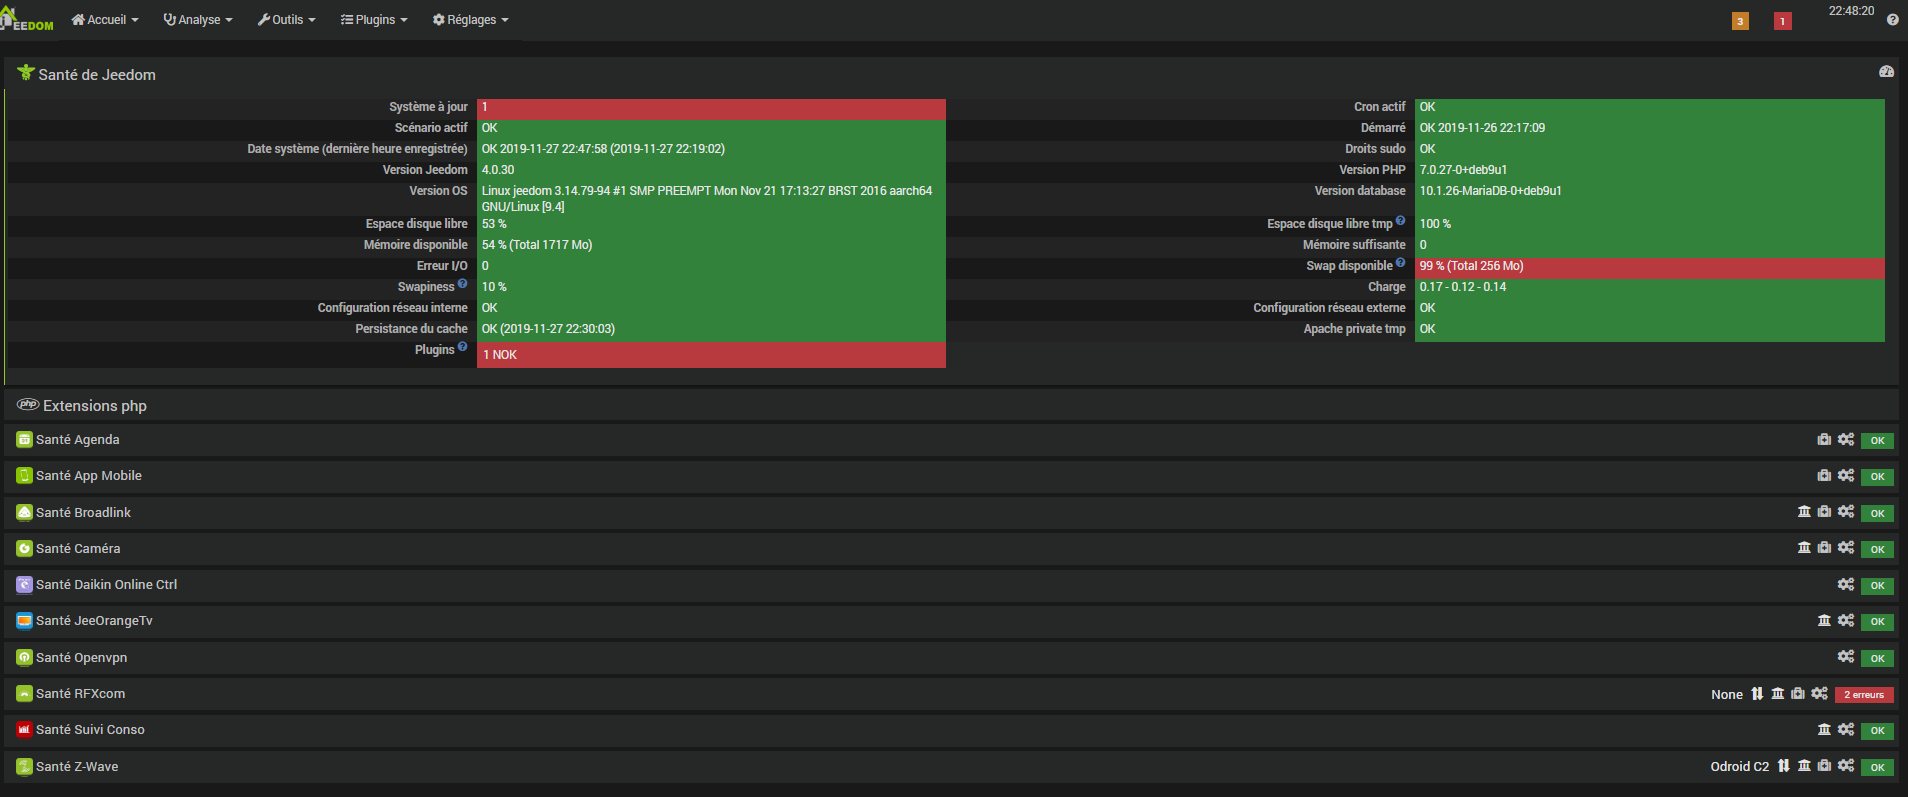The height and width of the screenshot is (797, 1908).
Task: Click the help question mark in top bar
Action: tap(1892, 20)
